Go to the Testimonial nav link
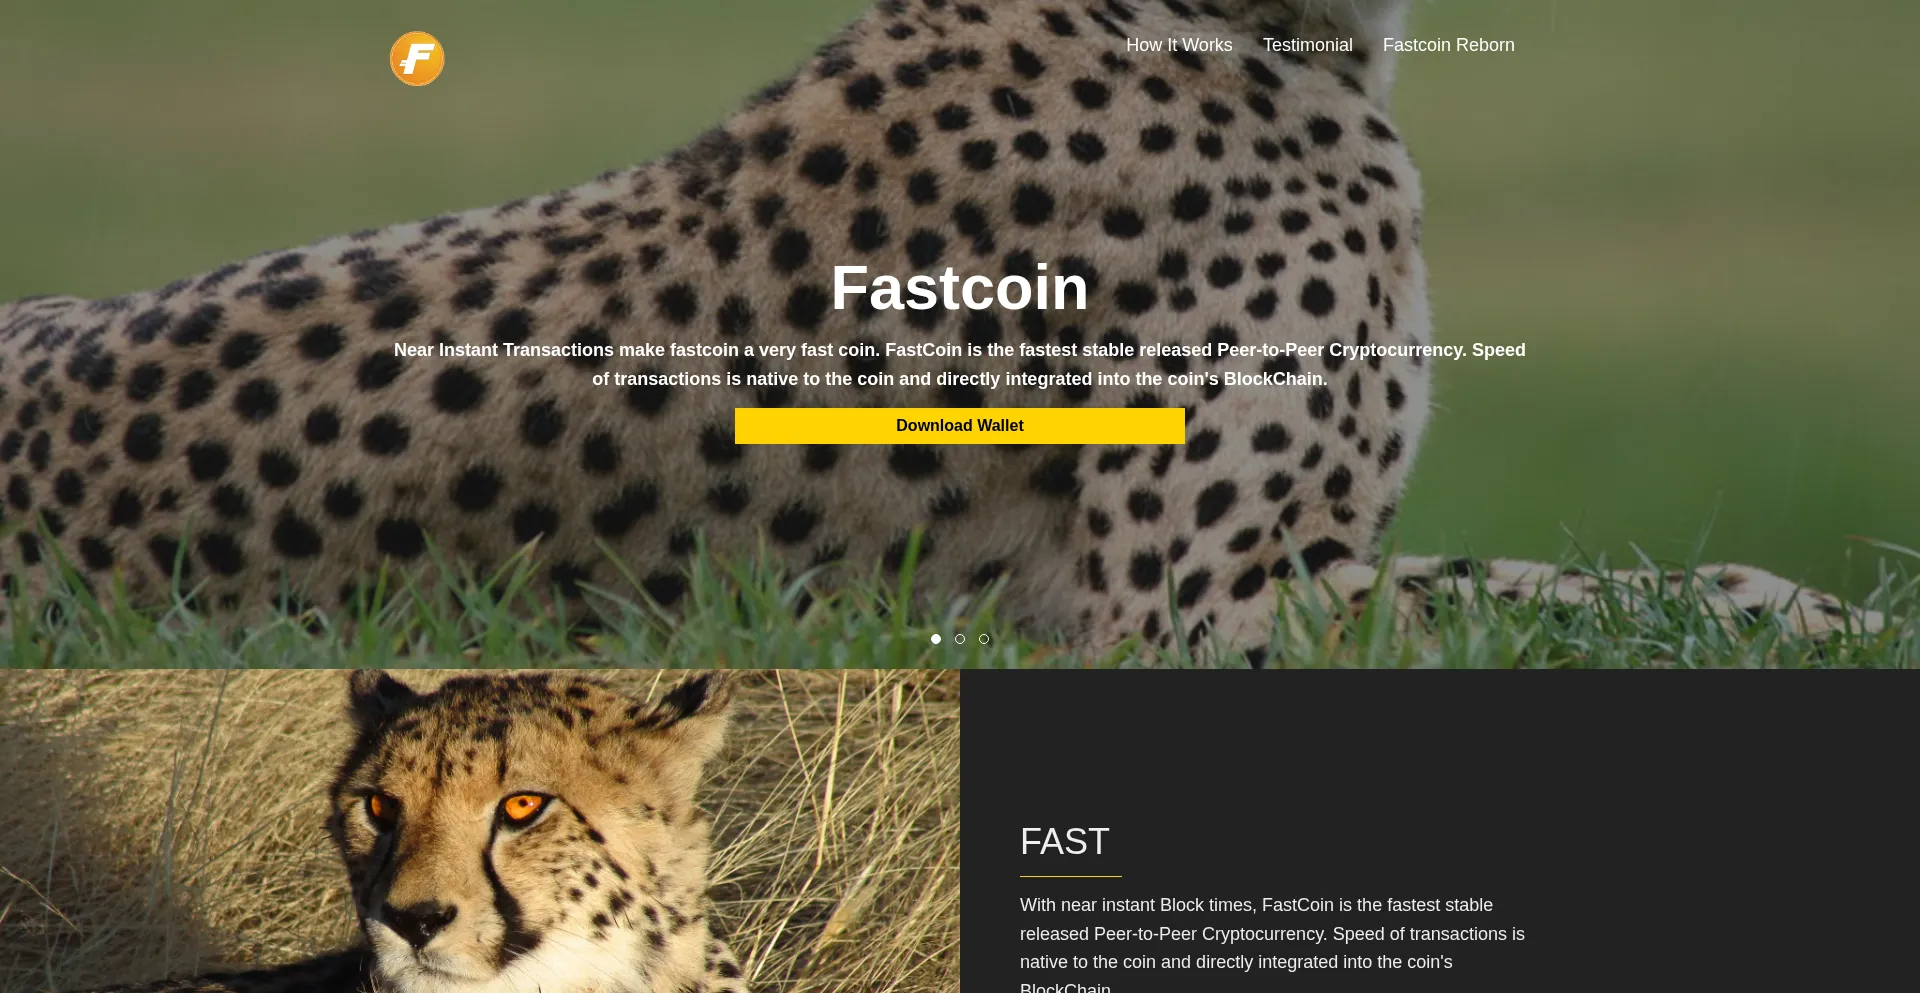This screenshot has width=1920, height=993. [x=1307, y=45]
